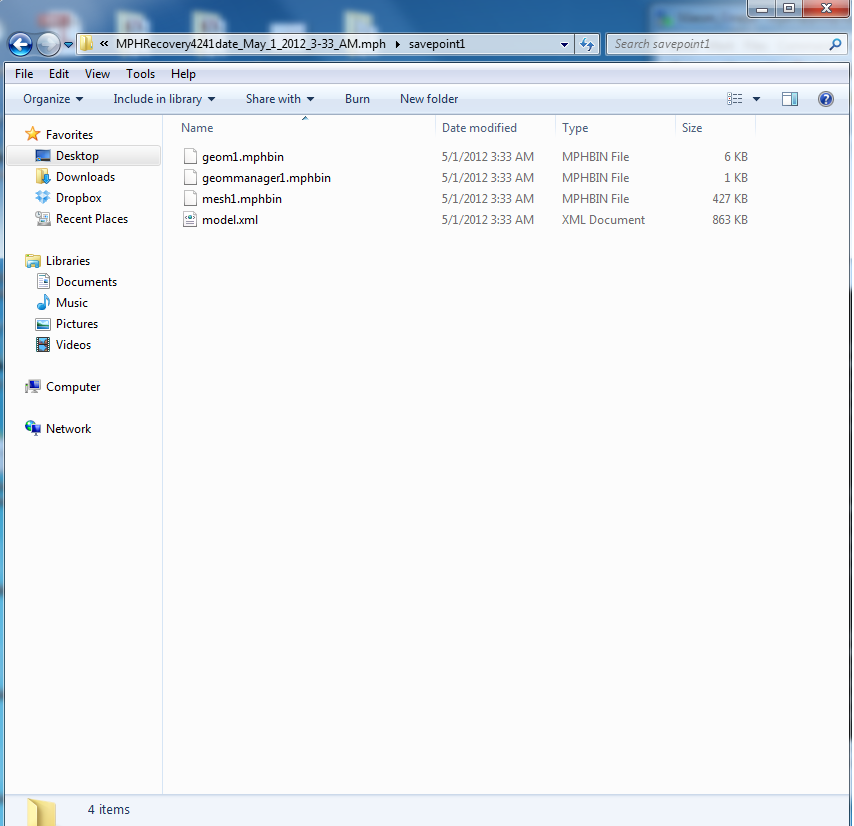854x826 pixels.
Task: Click the search magnifier icon
Action: tap(835, 44)
